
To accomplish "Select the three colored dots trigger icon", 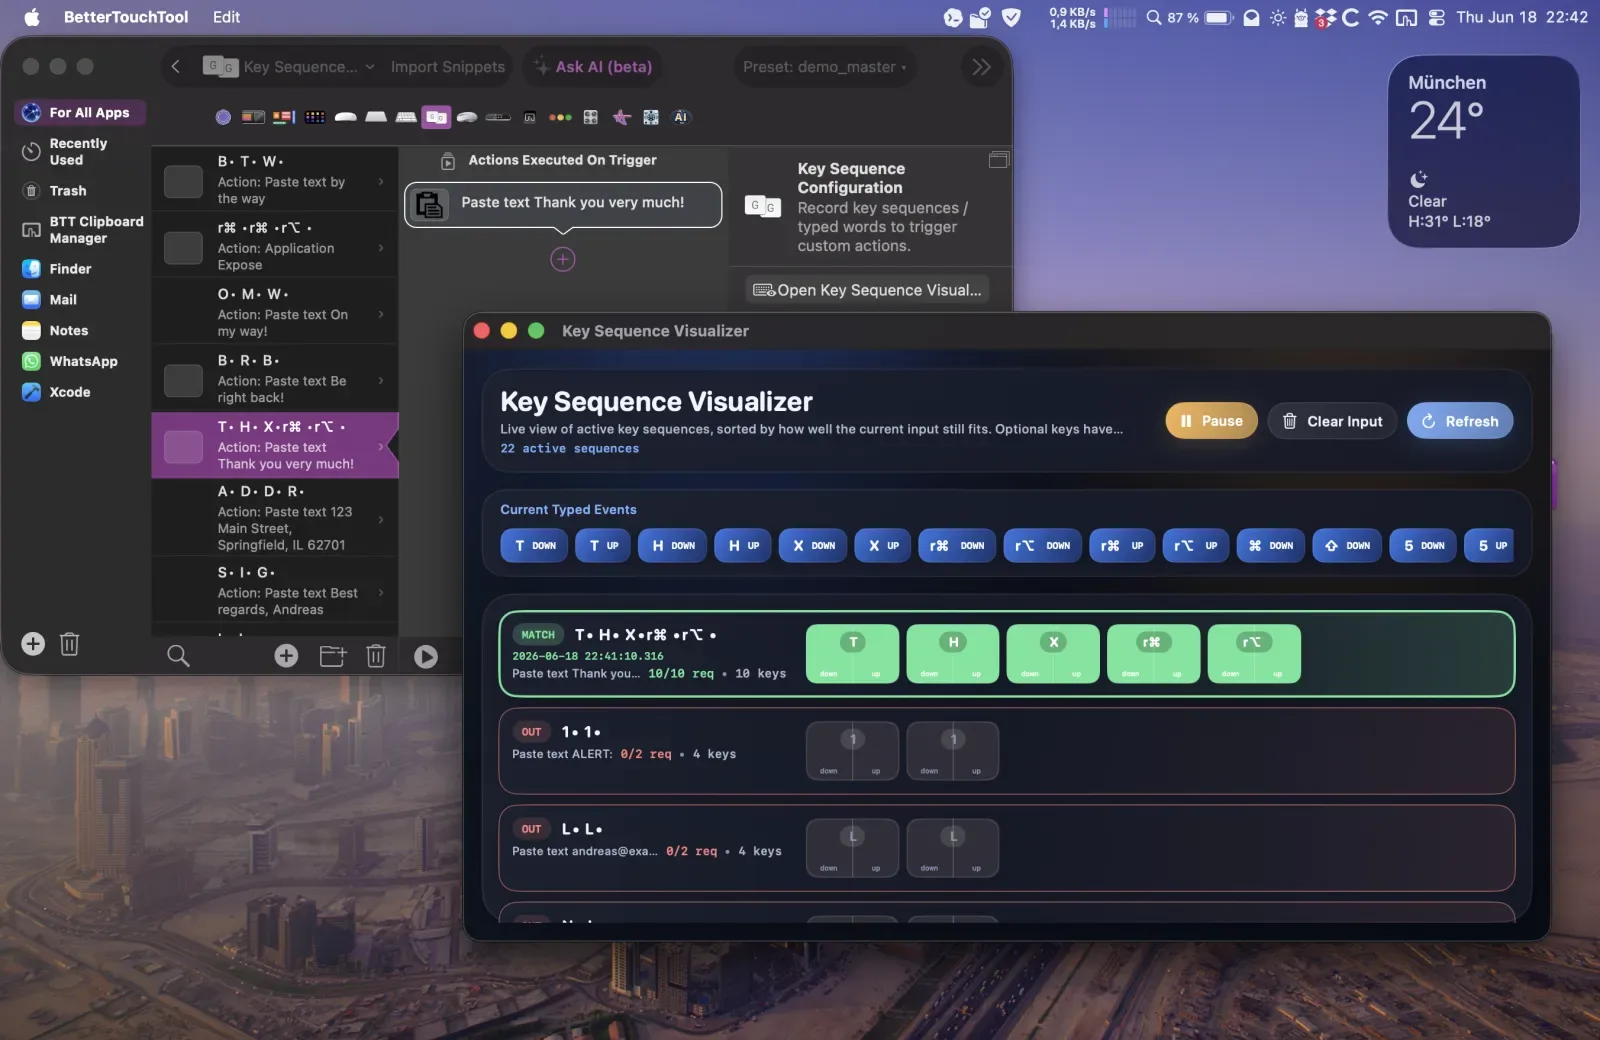I will [x=560, y=117].
